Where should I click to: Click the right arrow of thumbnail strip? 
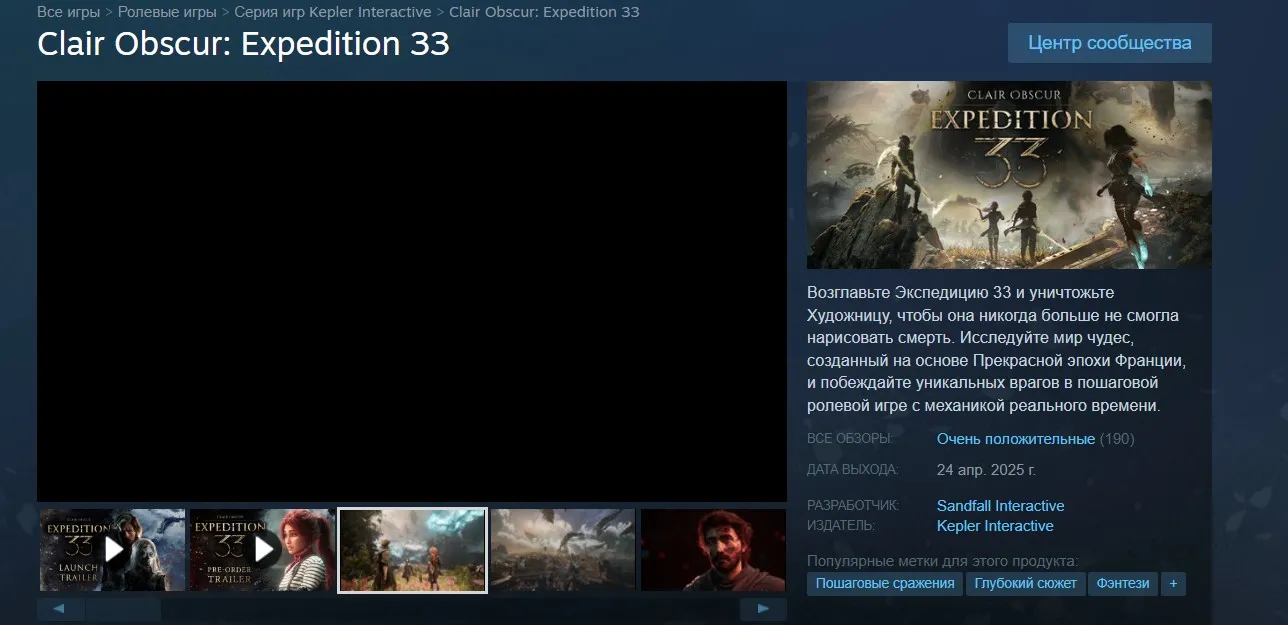pos(763,608)
